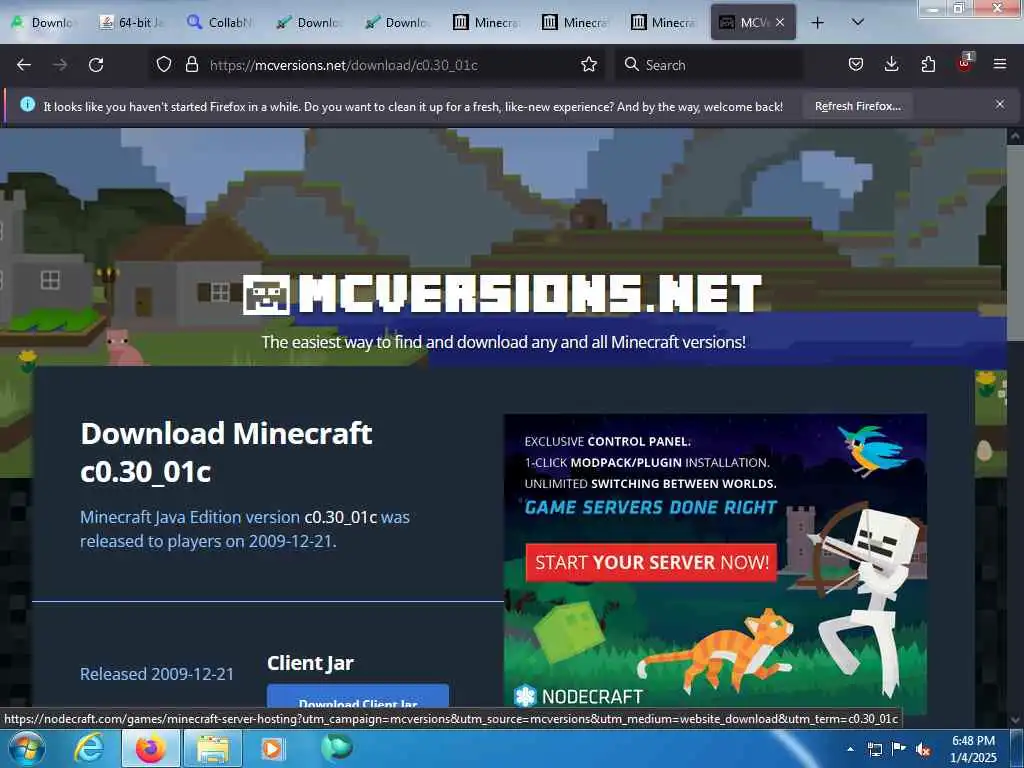Reload the current page

point(96,65)
